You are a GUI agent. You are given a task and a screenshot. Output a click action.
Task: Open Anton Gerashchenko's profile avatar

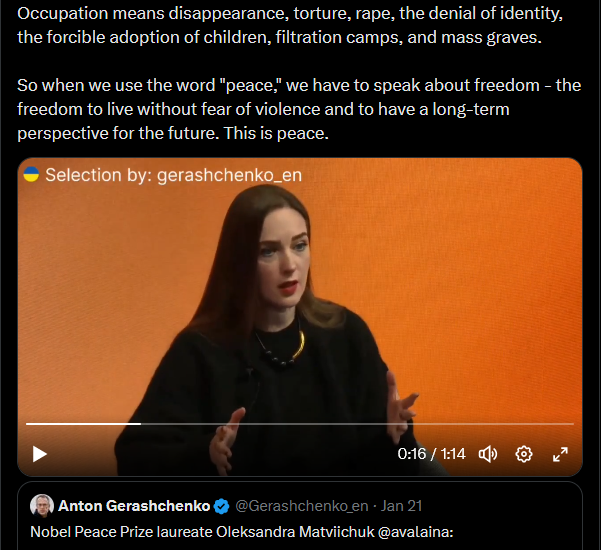42,506
